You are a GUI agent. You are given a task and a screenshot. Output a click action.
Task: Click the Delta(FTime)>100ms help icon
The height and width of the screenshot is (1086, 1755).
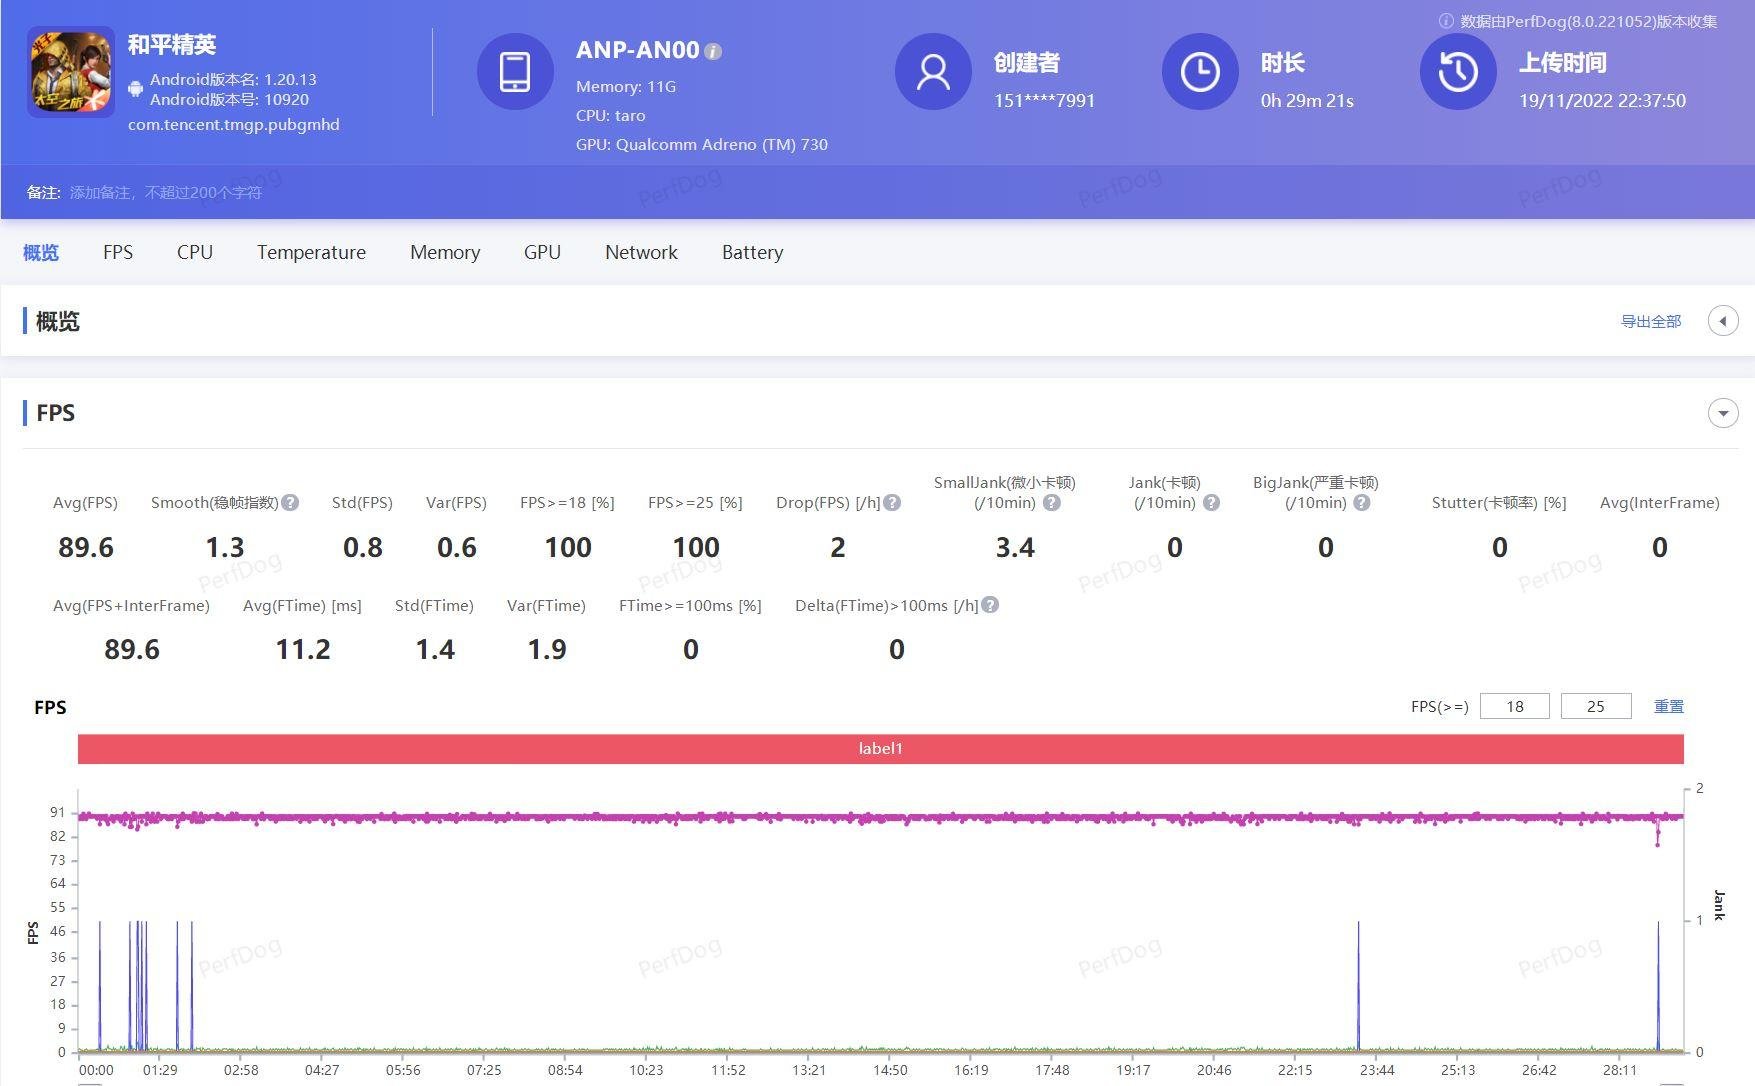point(990,605)
